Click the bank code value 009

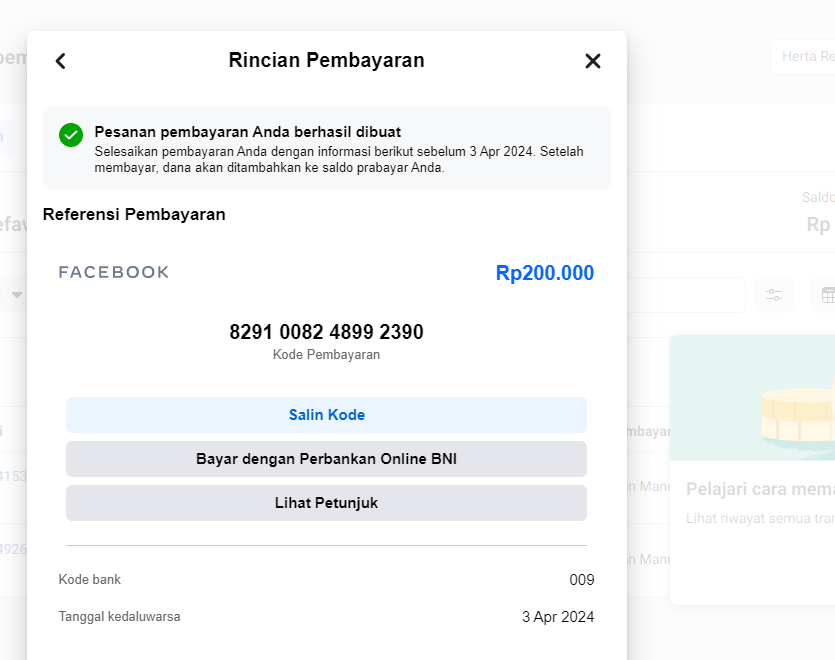click(582, 580)
